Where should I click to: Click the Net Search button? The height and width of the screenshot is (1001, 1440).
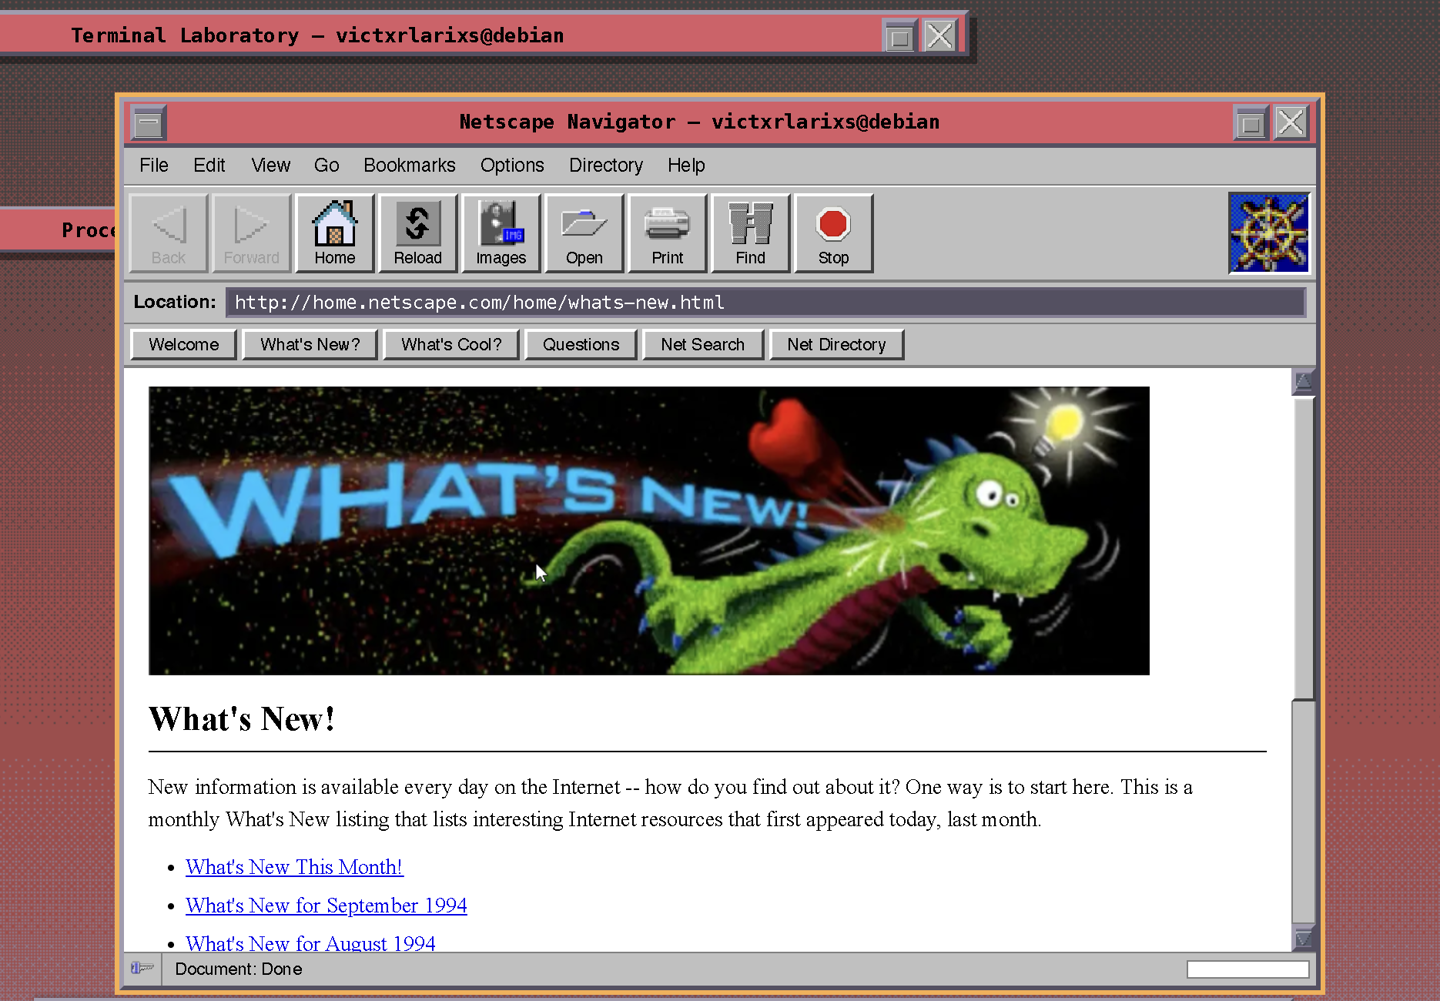click(x=703, y=344)
